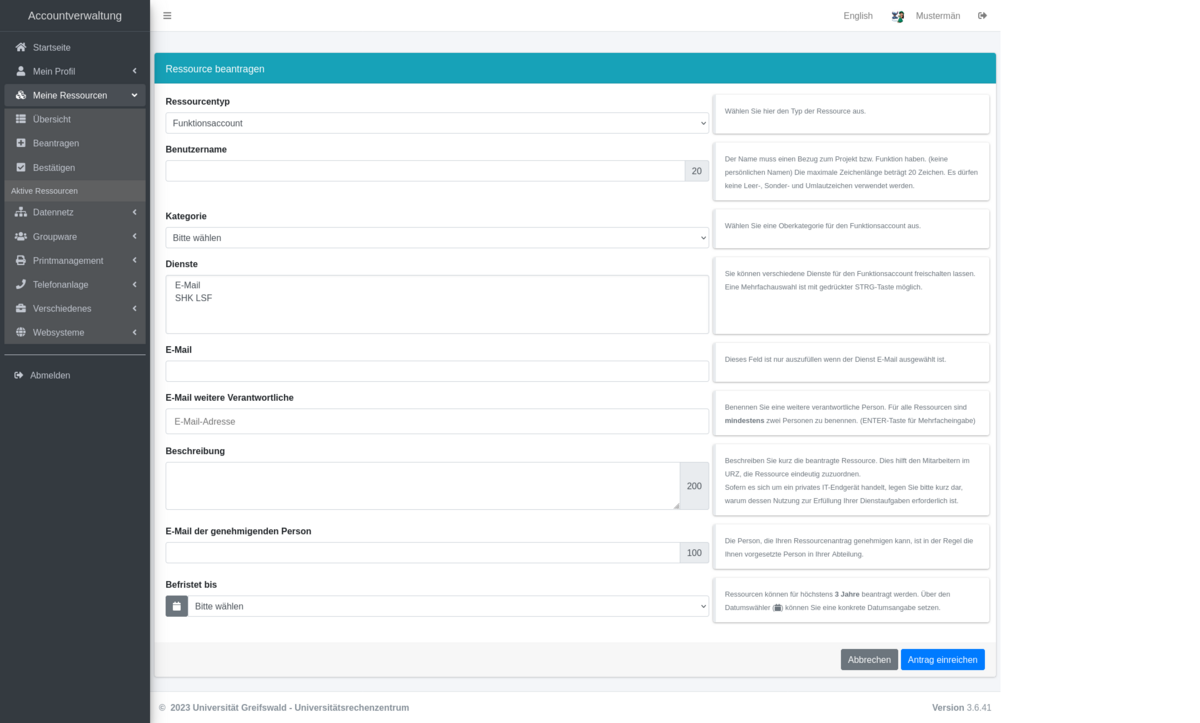Open the Ressourcentyp dropdown
This screenshot has width=1200, height=723.
pos(437,123)
